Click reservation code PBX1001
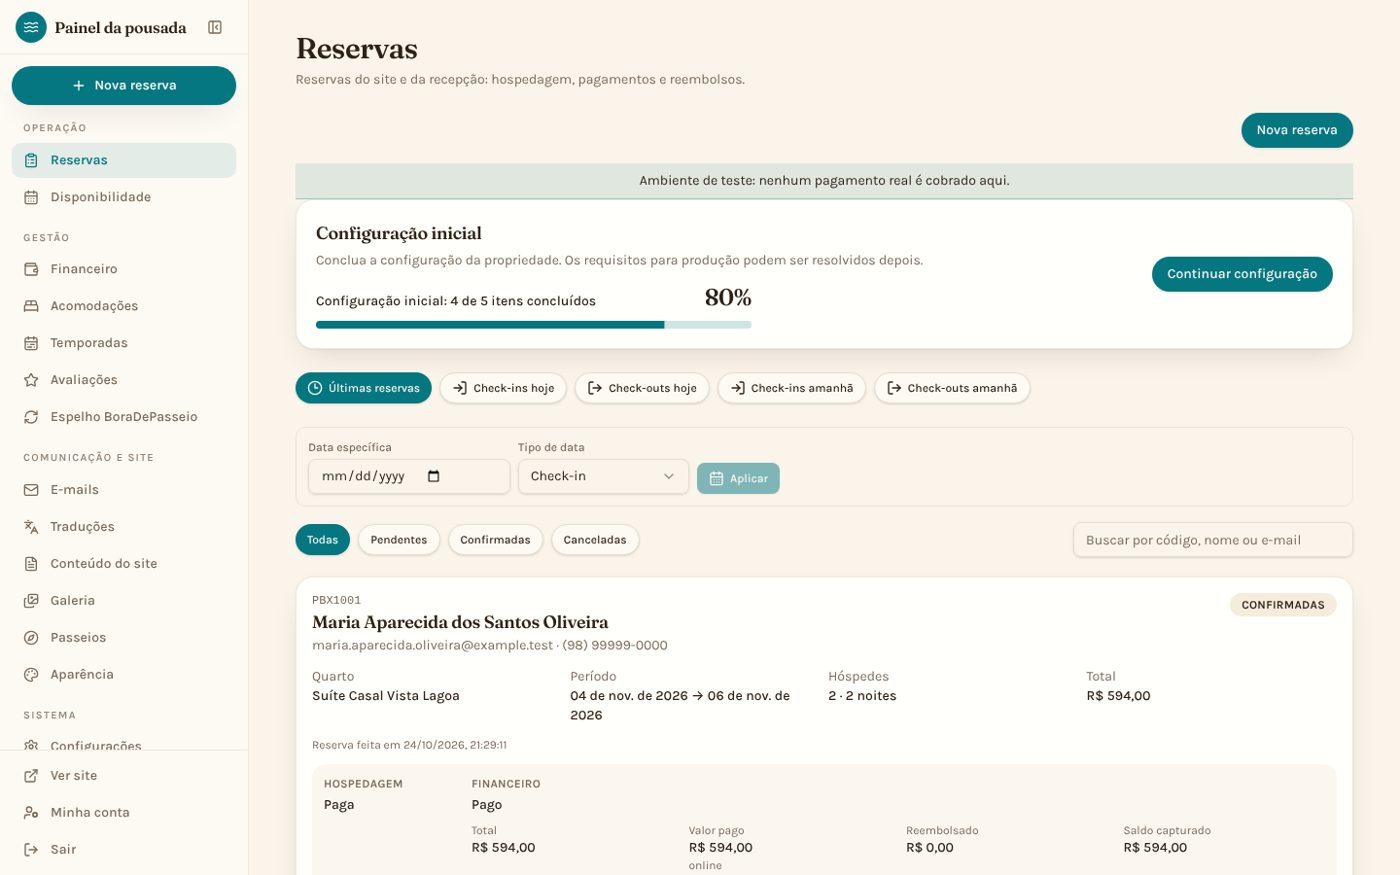Screen dimensions: 1400x875 [x=336, y=601]
